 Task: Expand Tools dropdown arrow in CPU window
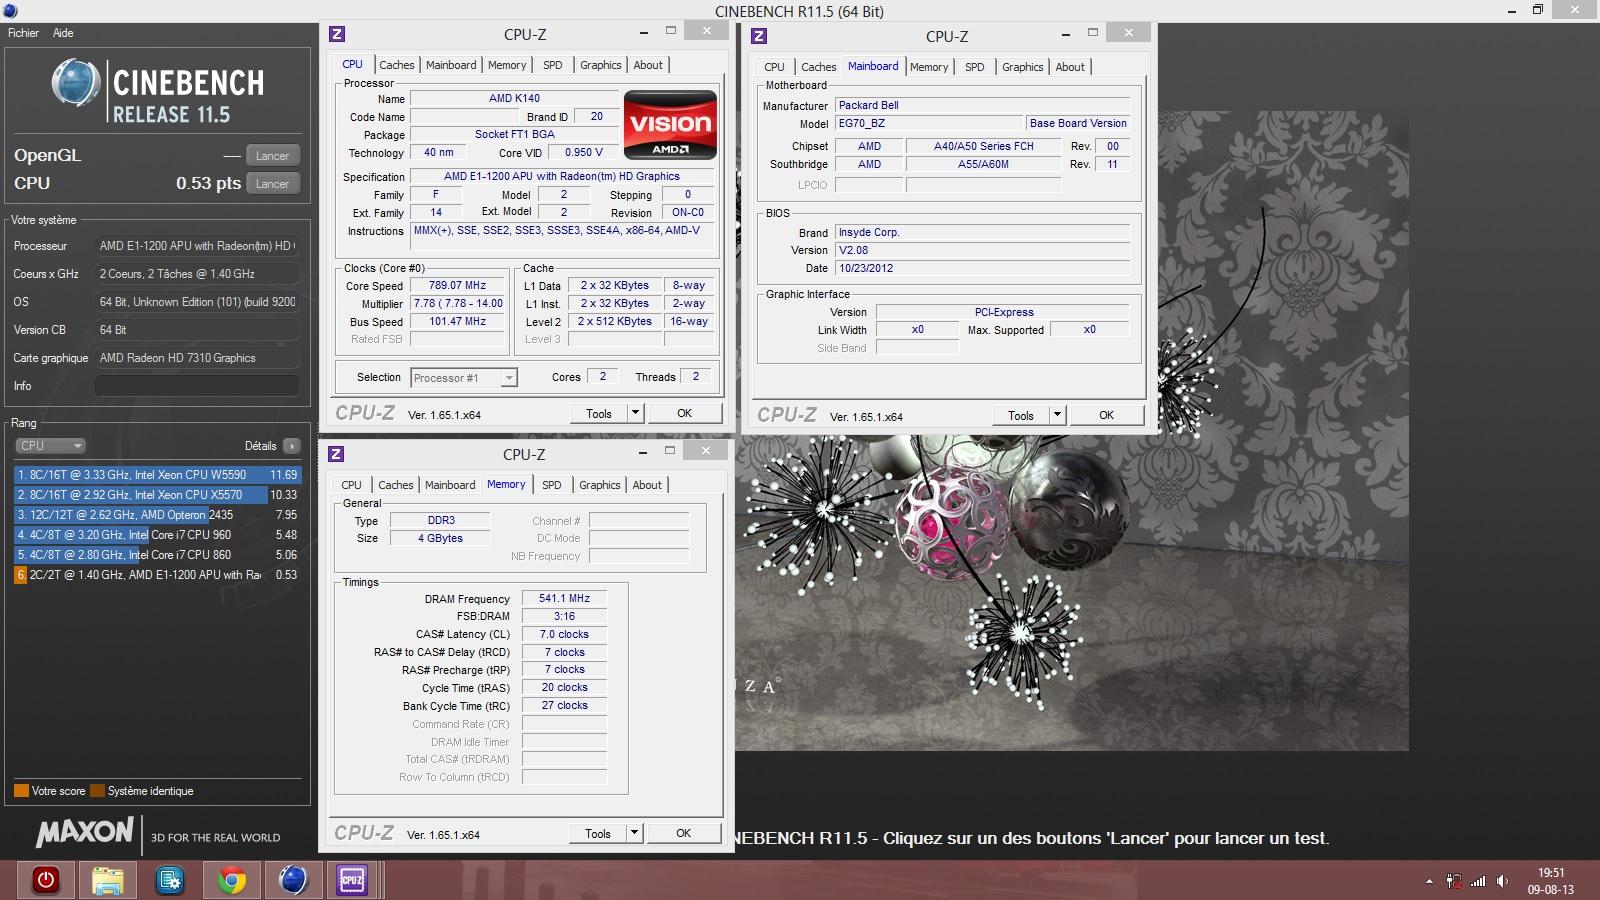coord(635,413)
